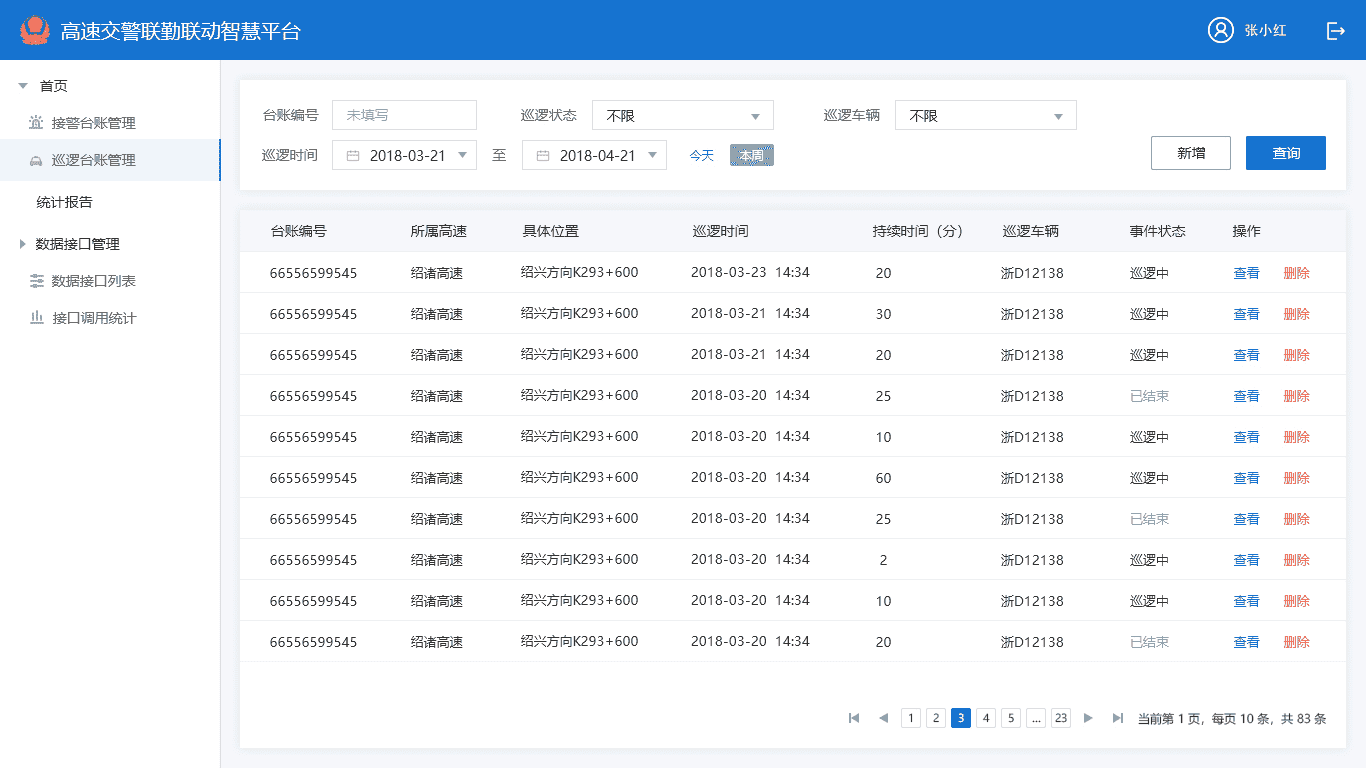This screenshot has width=1366, height=768.
Task: Click the 台账编号 input field
Action: [x=404, y=115]
